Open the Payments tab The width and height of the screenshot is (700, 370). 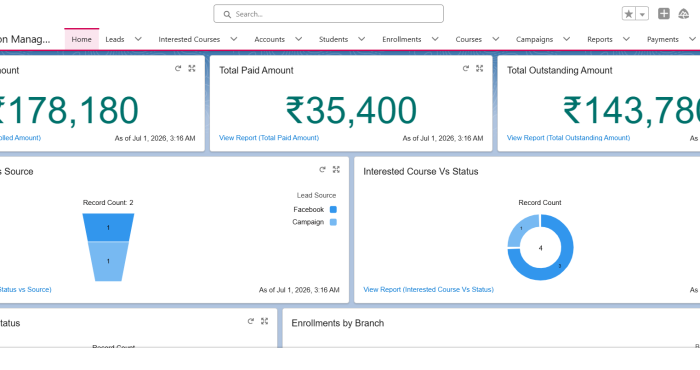pyautogui.click(x=662, y=39)
